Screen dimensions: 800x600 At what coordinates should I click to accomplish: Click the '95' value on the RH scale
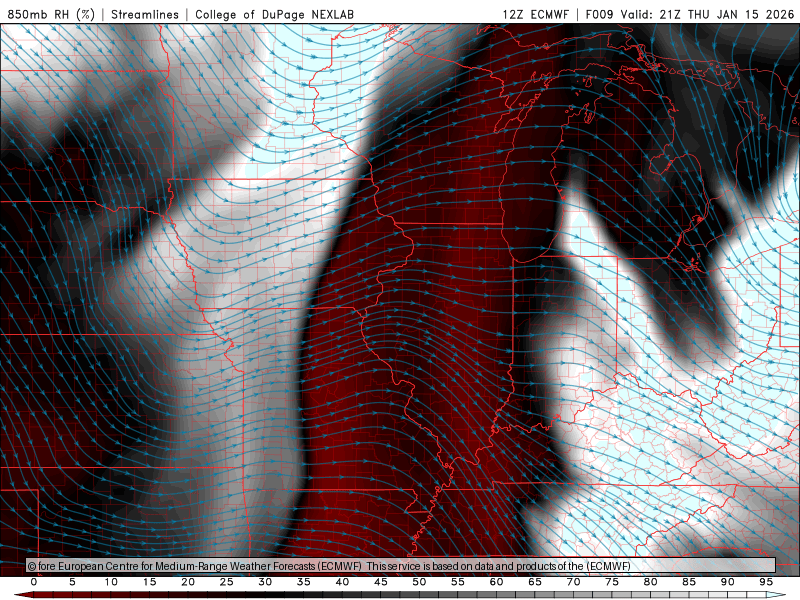pos(766,582)
